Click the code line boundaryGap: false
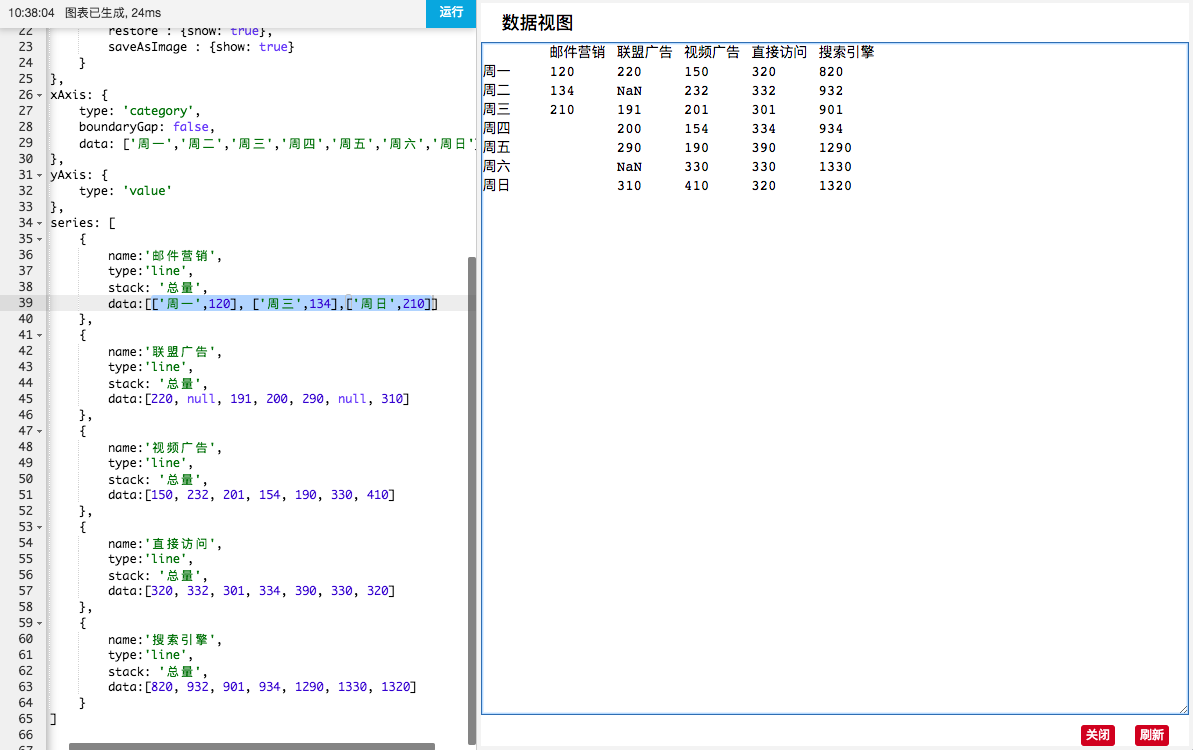This screenshot has height=750, width=1193. (x=147, y=127)
